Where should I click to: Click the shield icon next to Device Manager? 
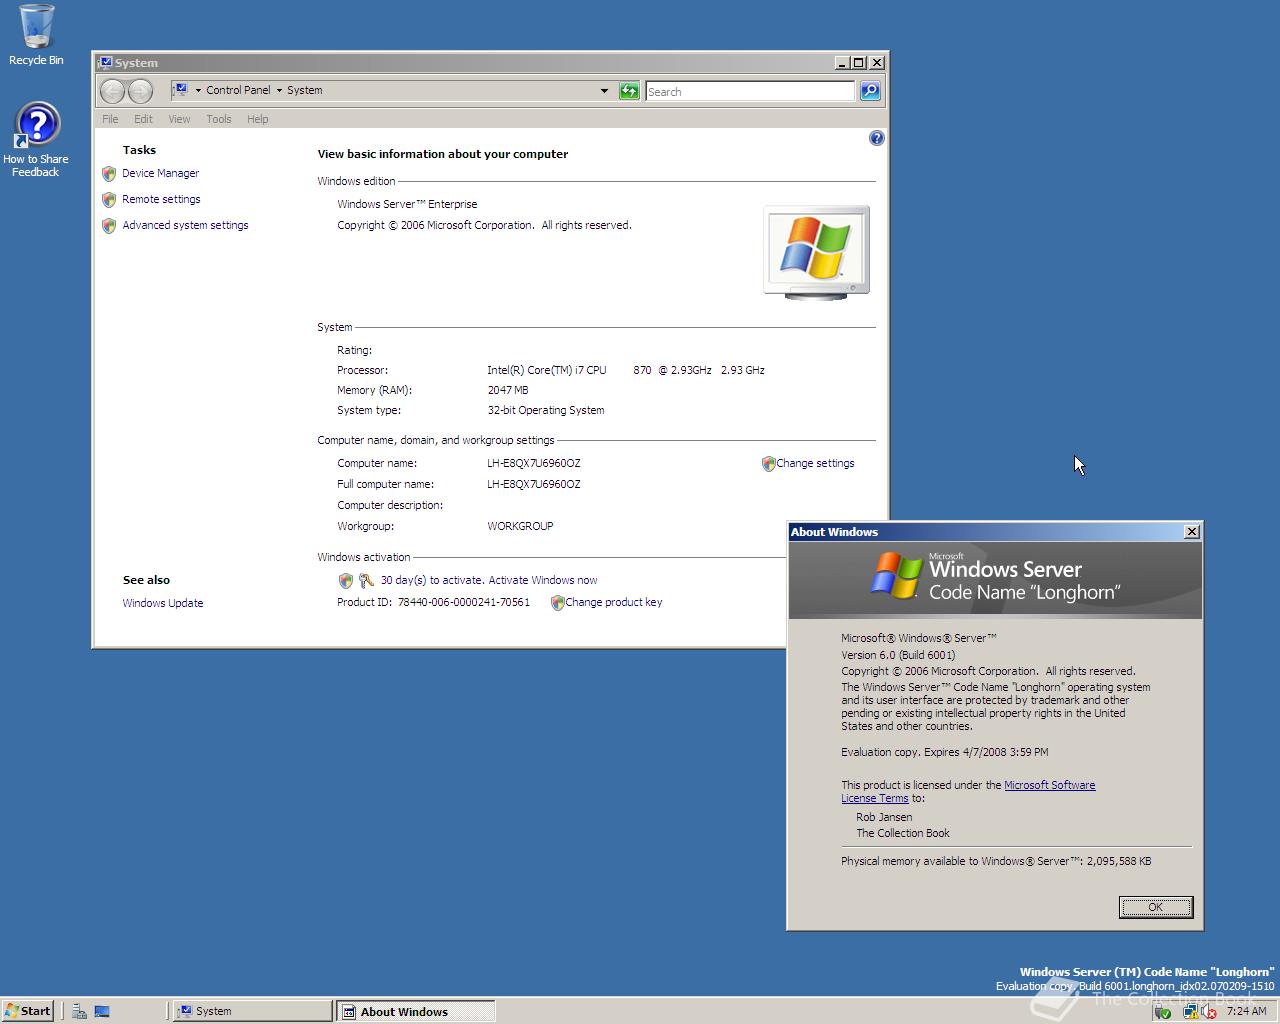[x=109, y=174]
